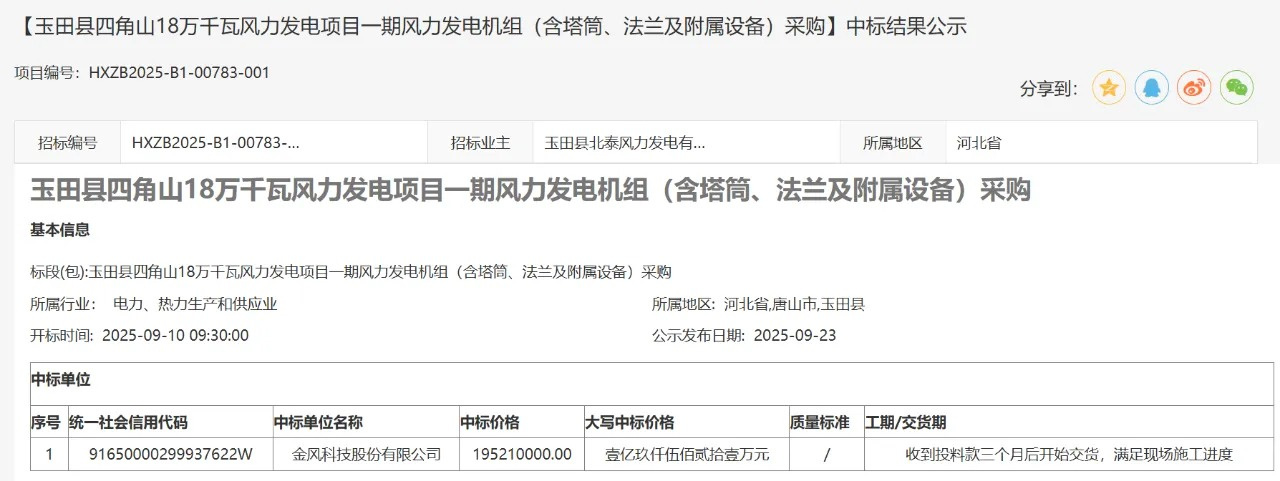The width and height of the screenshot is (1280, 481).
Task: Click owner name 玉田县北泰风力发电有...
Action: tap(625, 143)
